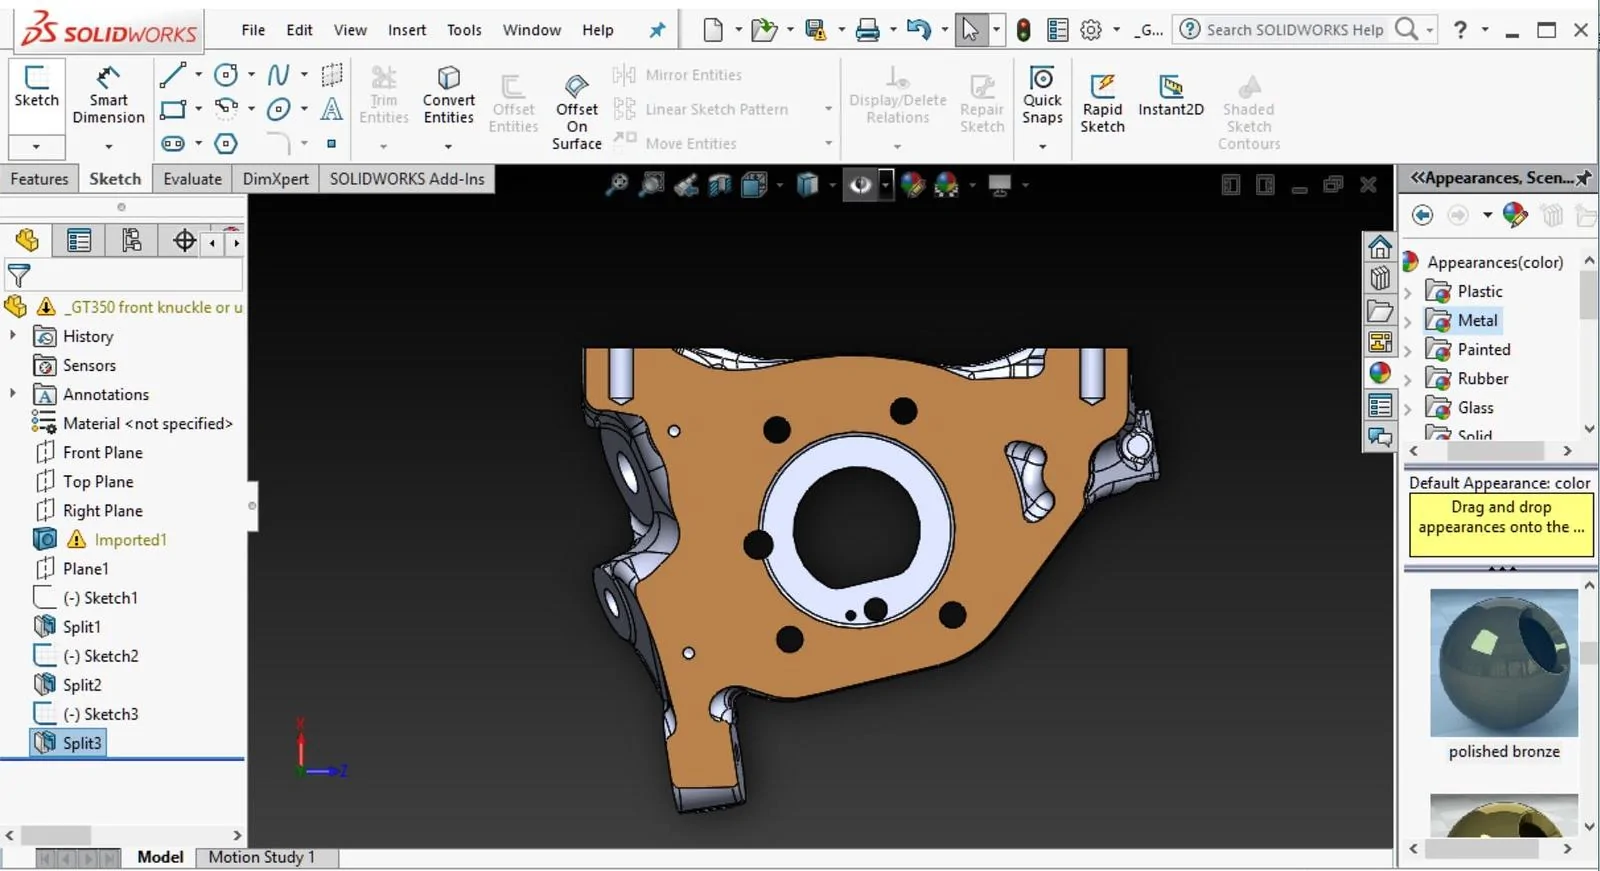Expand the Plastic appearances folder

[x=1408, y=292]
